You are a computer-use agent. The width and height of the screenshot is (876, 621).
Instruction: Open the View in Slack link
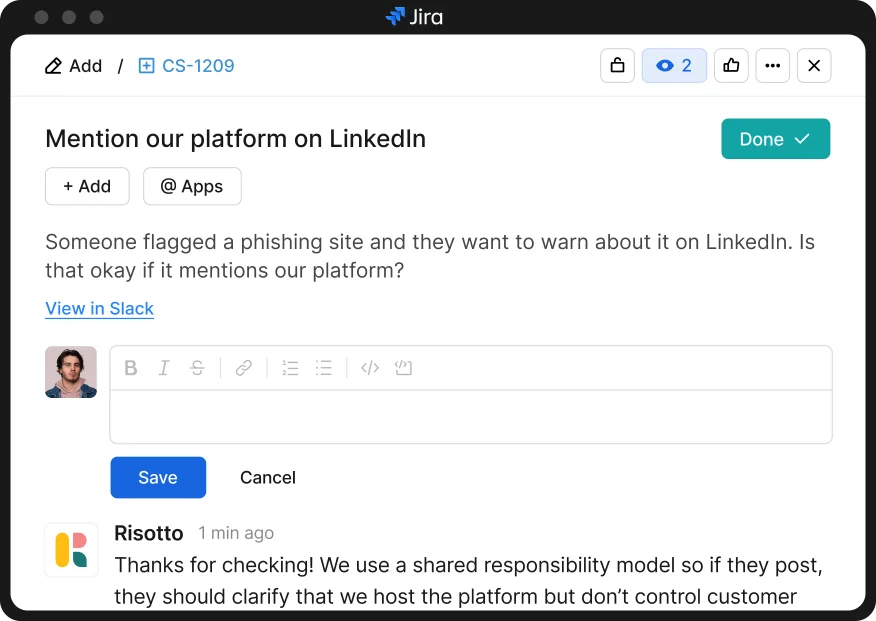pos(99,308)
